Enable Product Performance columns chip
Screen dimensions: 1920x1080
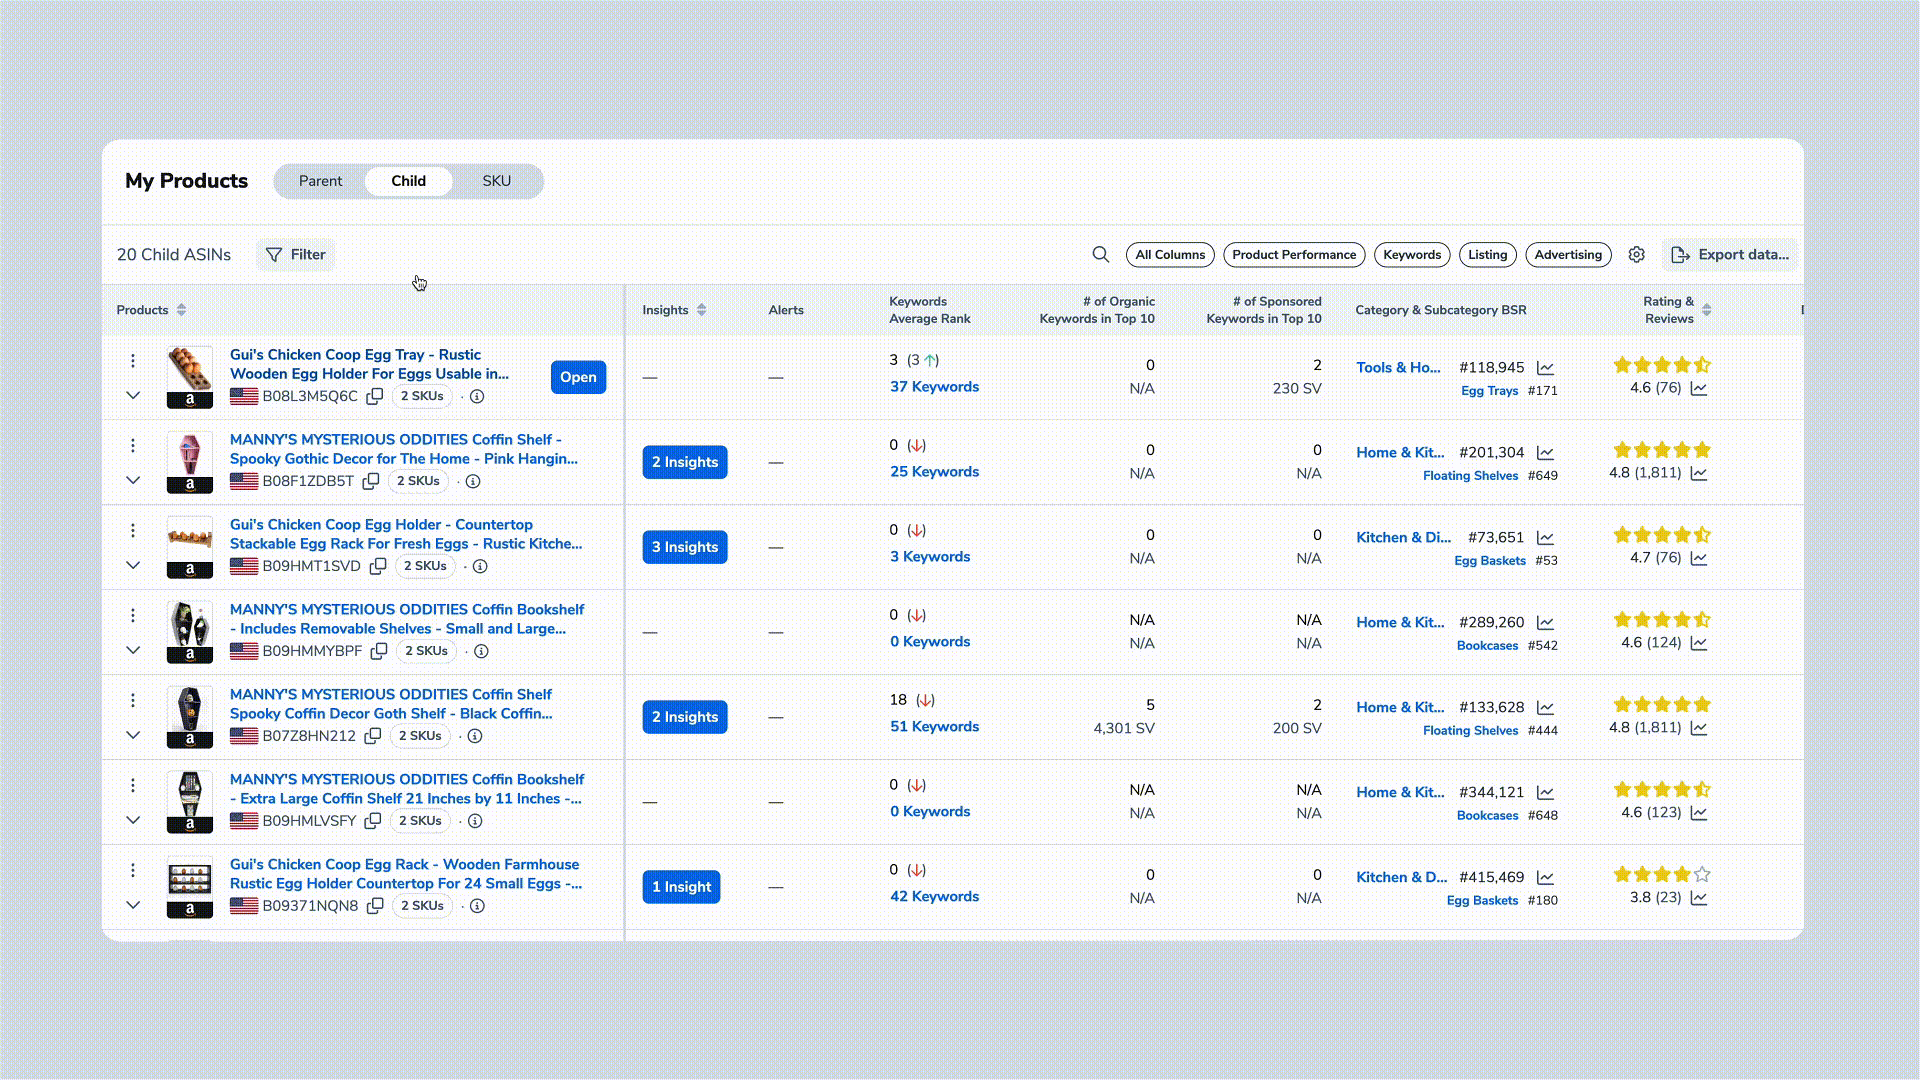1293,254
